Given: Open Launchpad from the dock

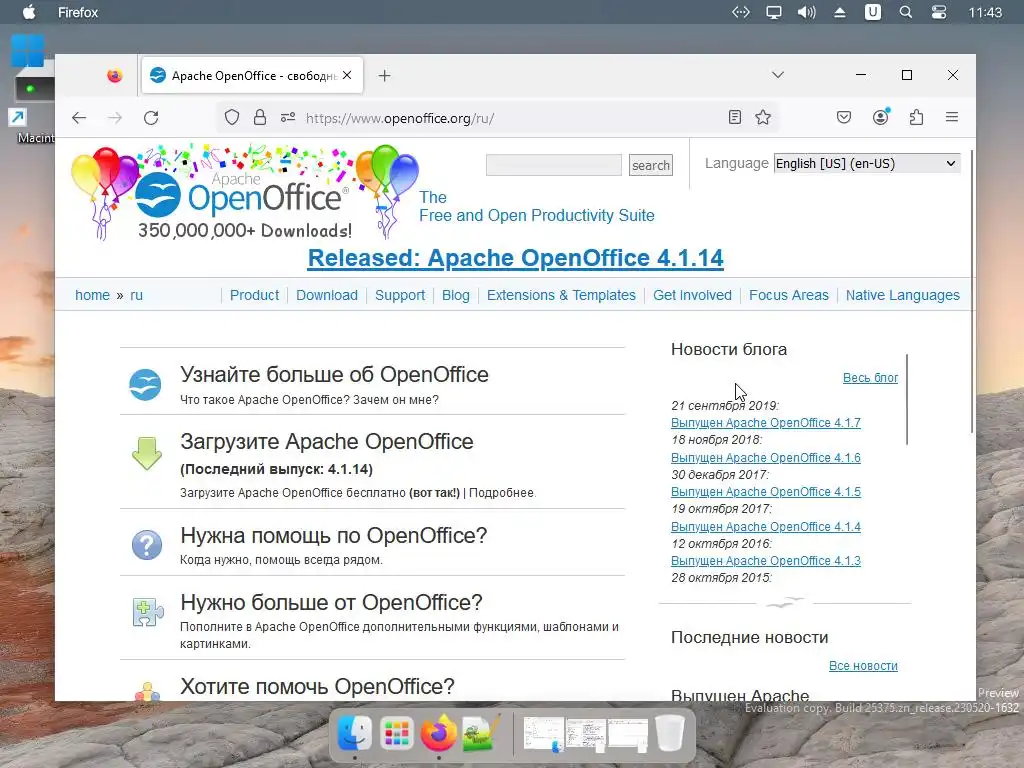Looking at the screenshot, I should [x=396, y=734].
